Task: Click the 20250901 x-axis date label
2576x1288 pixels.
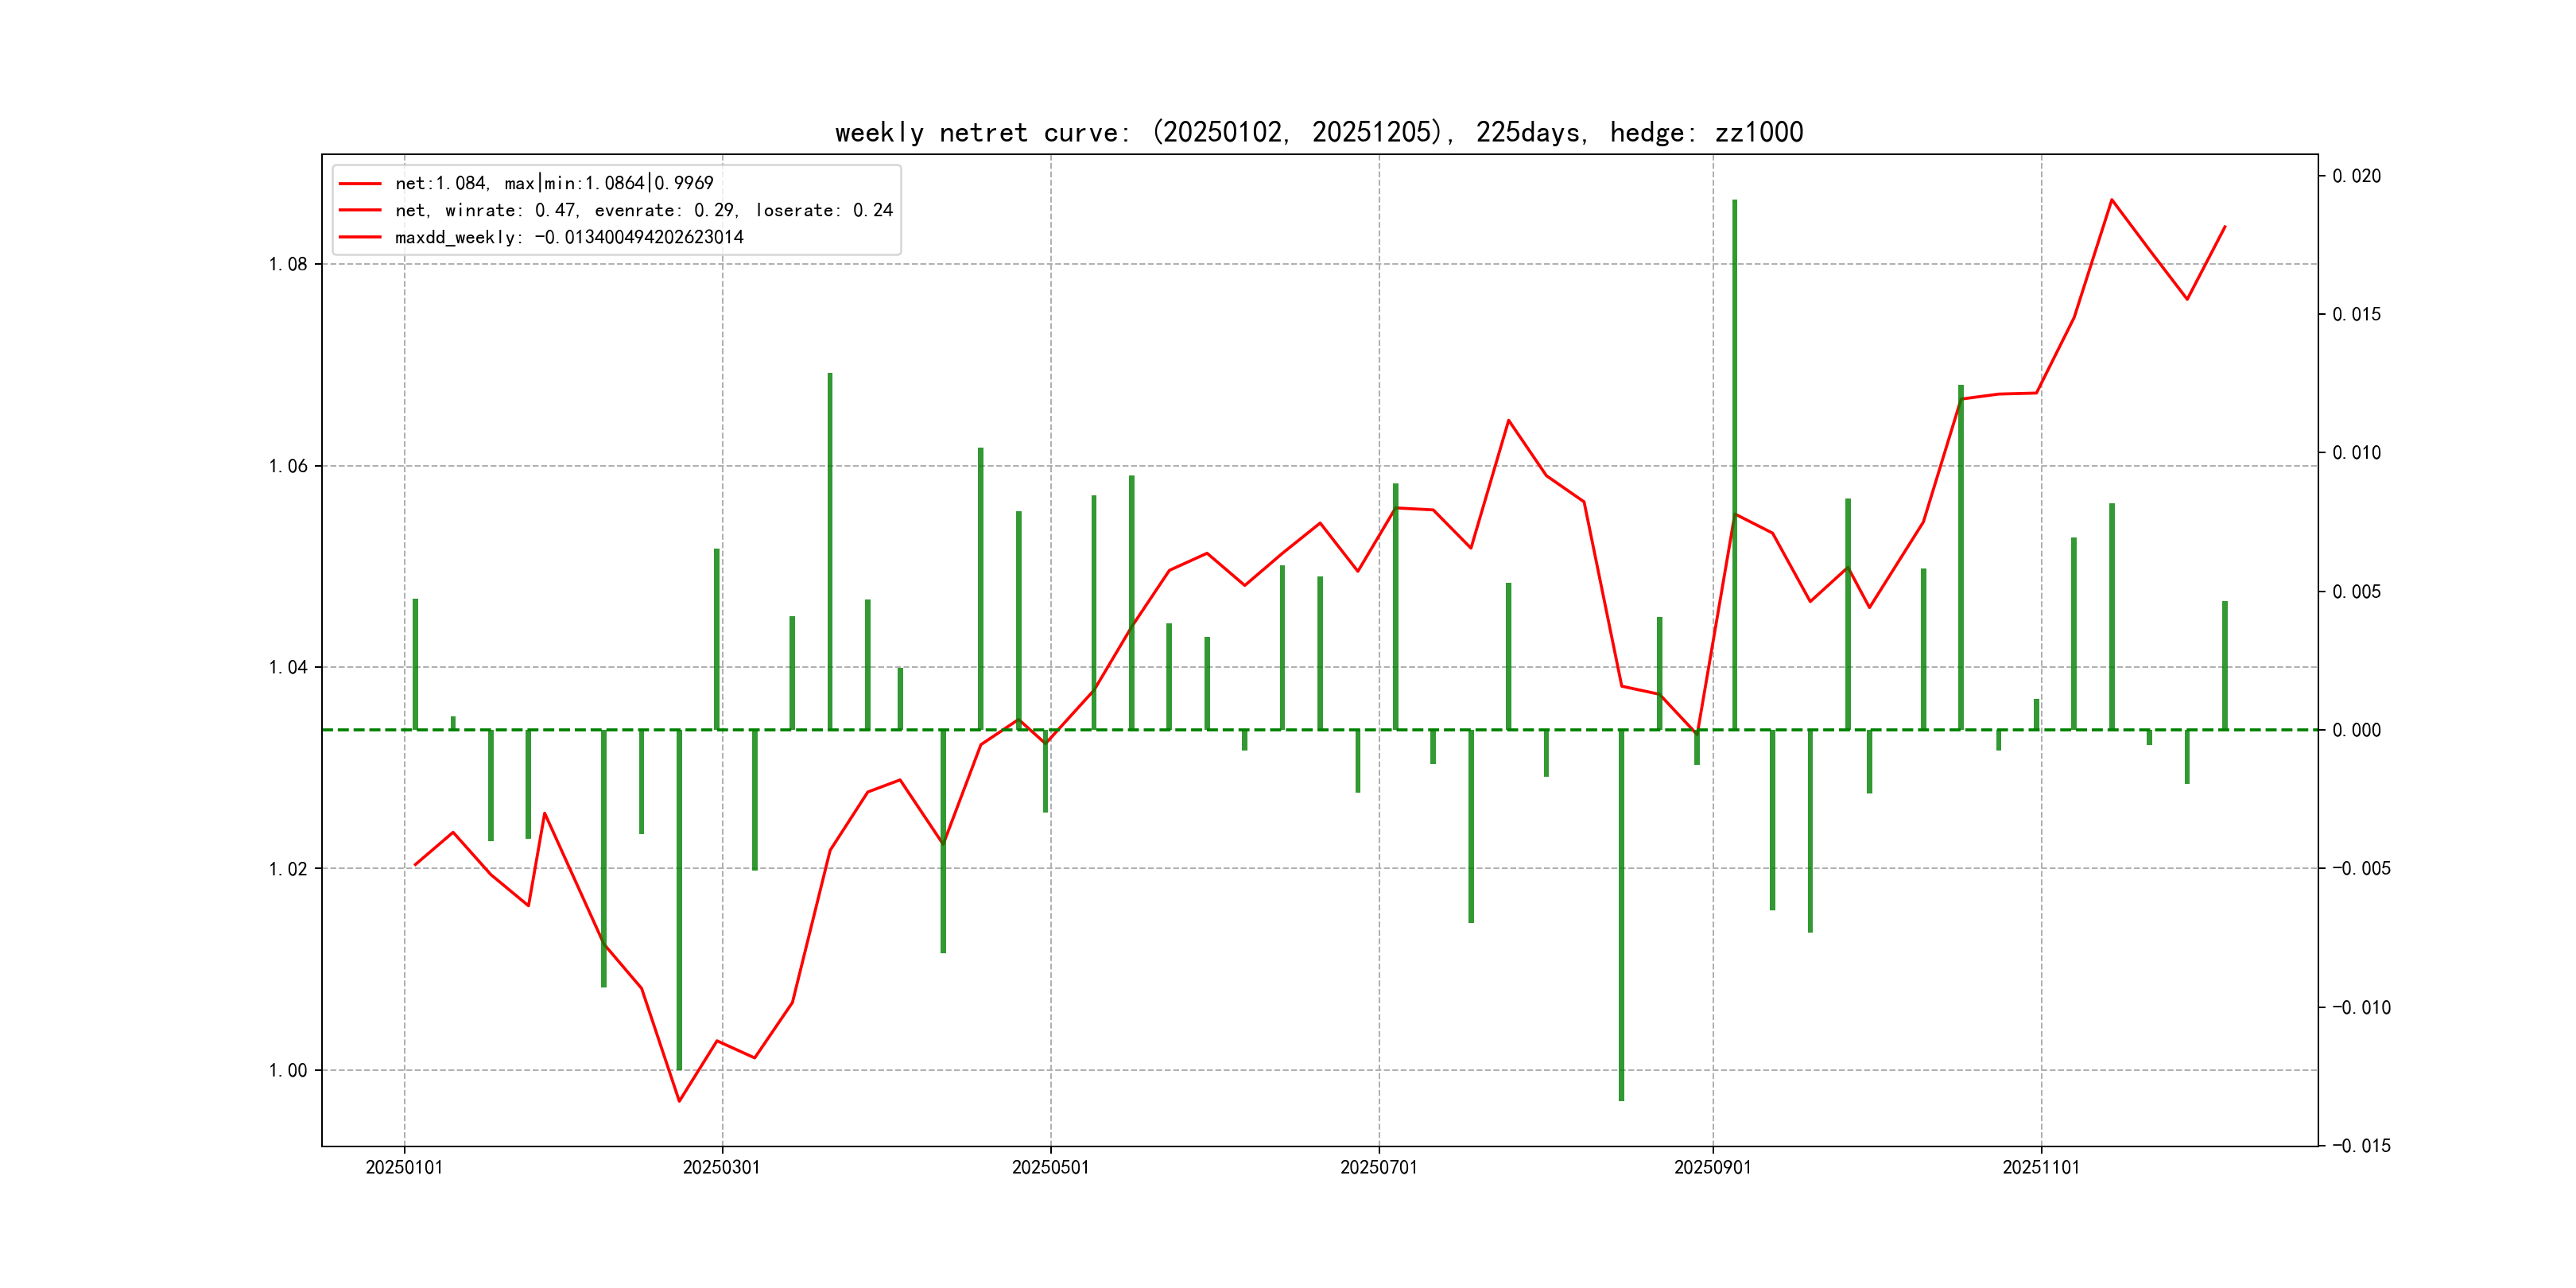Action: 1712,1167
